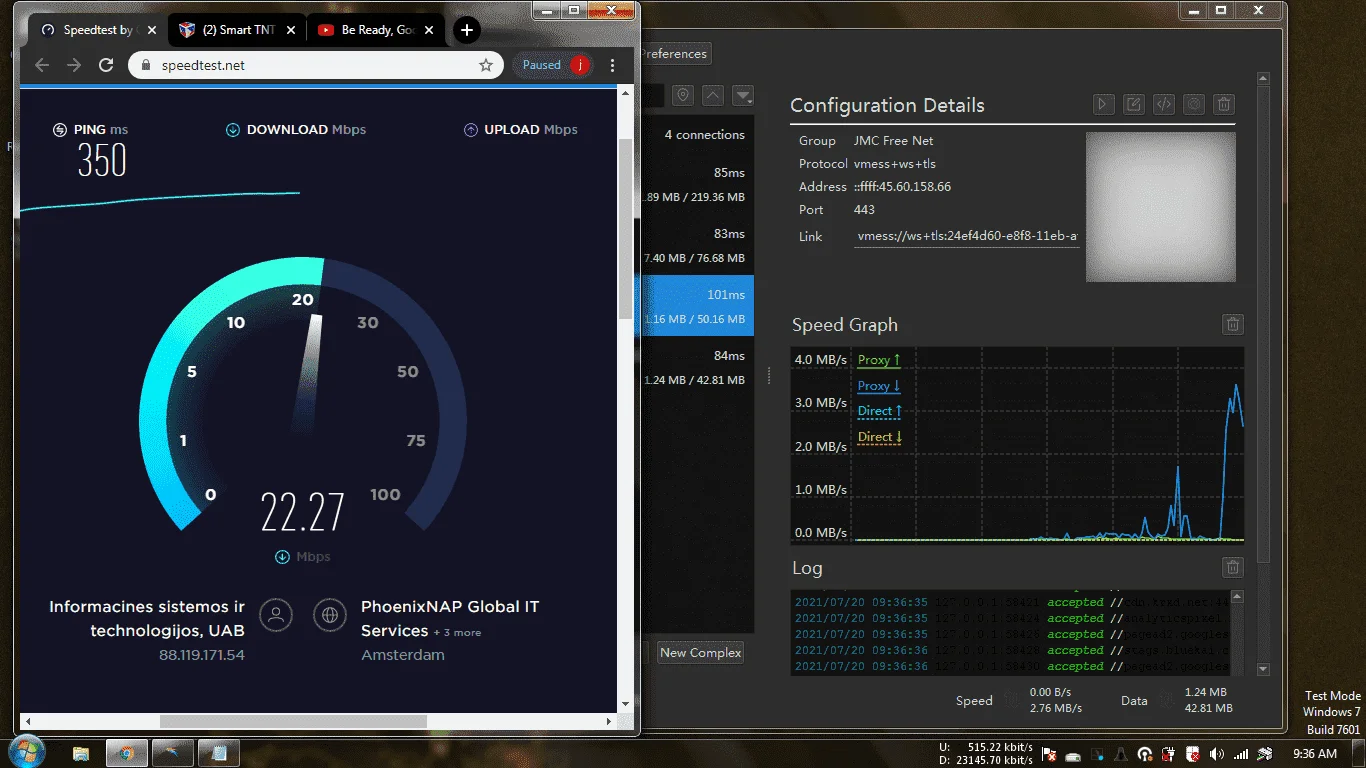Click the Chrome taskbar button
The image size is (1366, 768).
click(x=127, y=753)
